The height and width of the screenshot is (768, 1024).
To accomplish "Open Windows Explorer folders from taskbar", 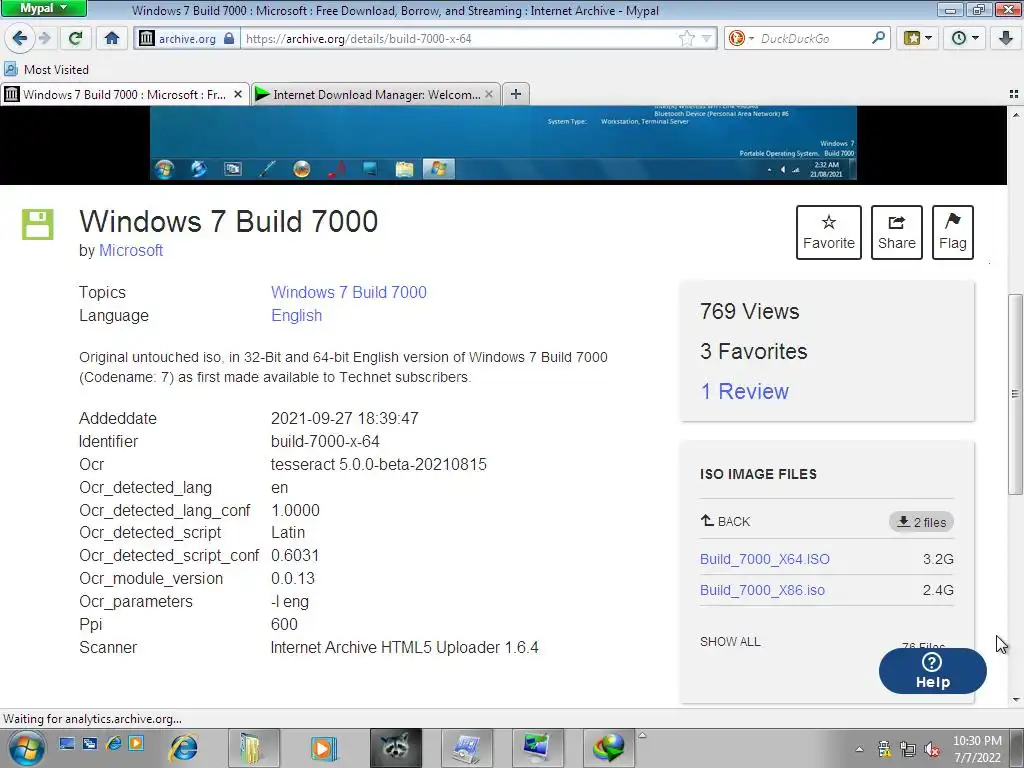I will coord(253,748).
